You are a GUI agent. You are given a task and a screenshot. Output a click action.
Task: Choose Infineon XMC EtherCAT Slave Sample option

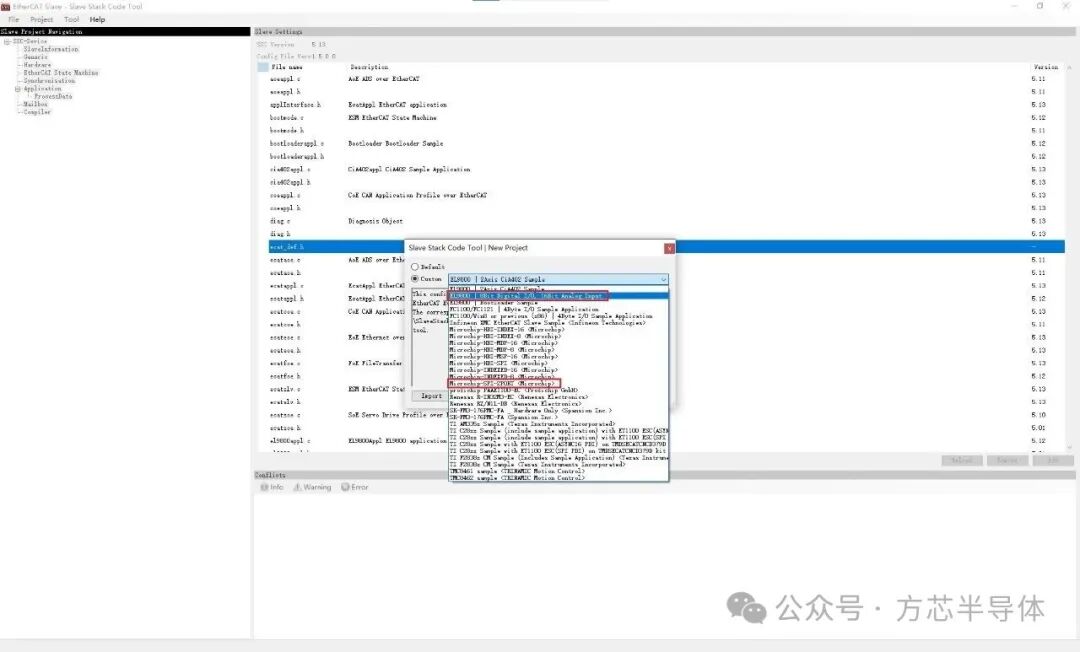coord(558,322)
